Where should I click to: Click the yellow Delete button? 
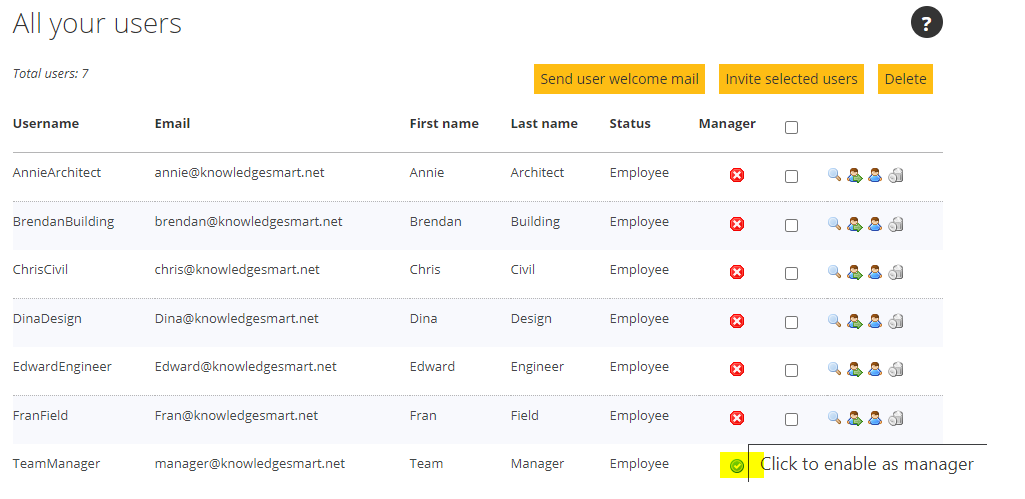pos(905,79)
